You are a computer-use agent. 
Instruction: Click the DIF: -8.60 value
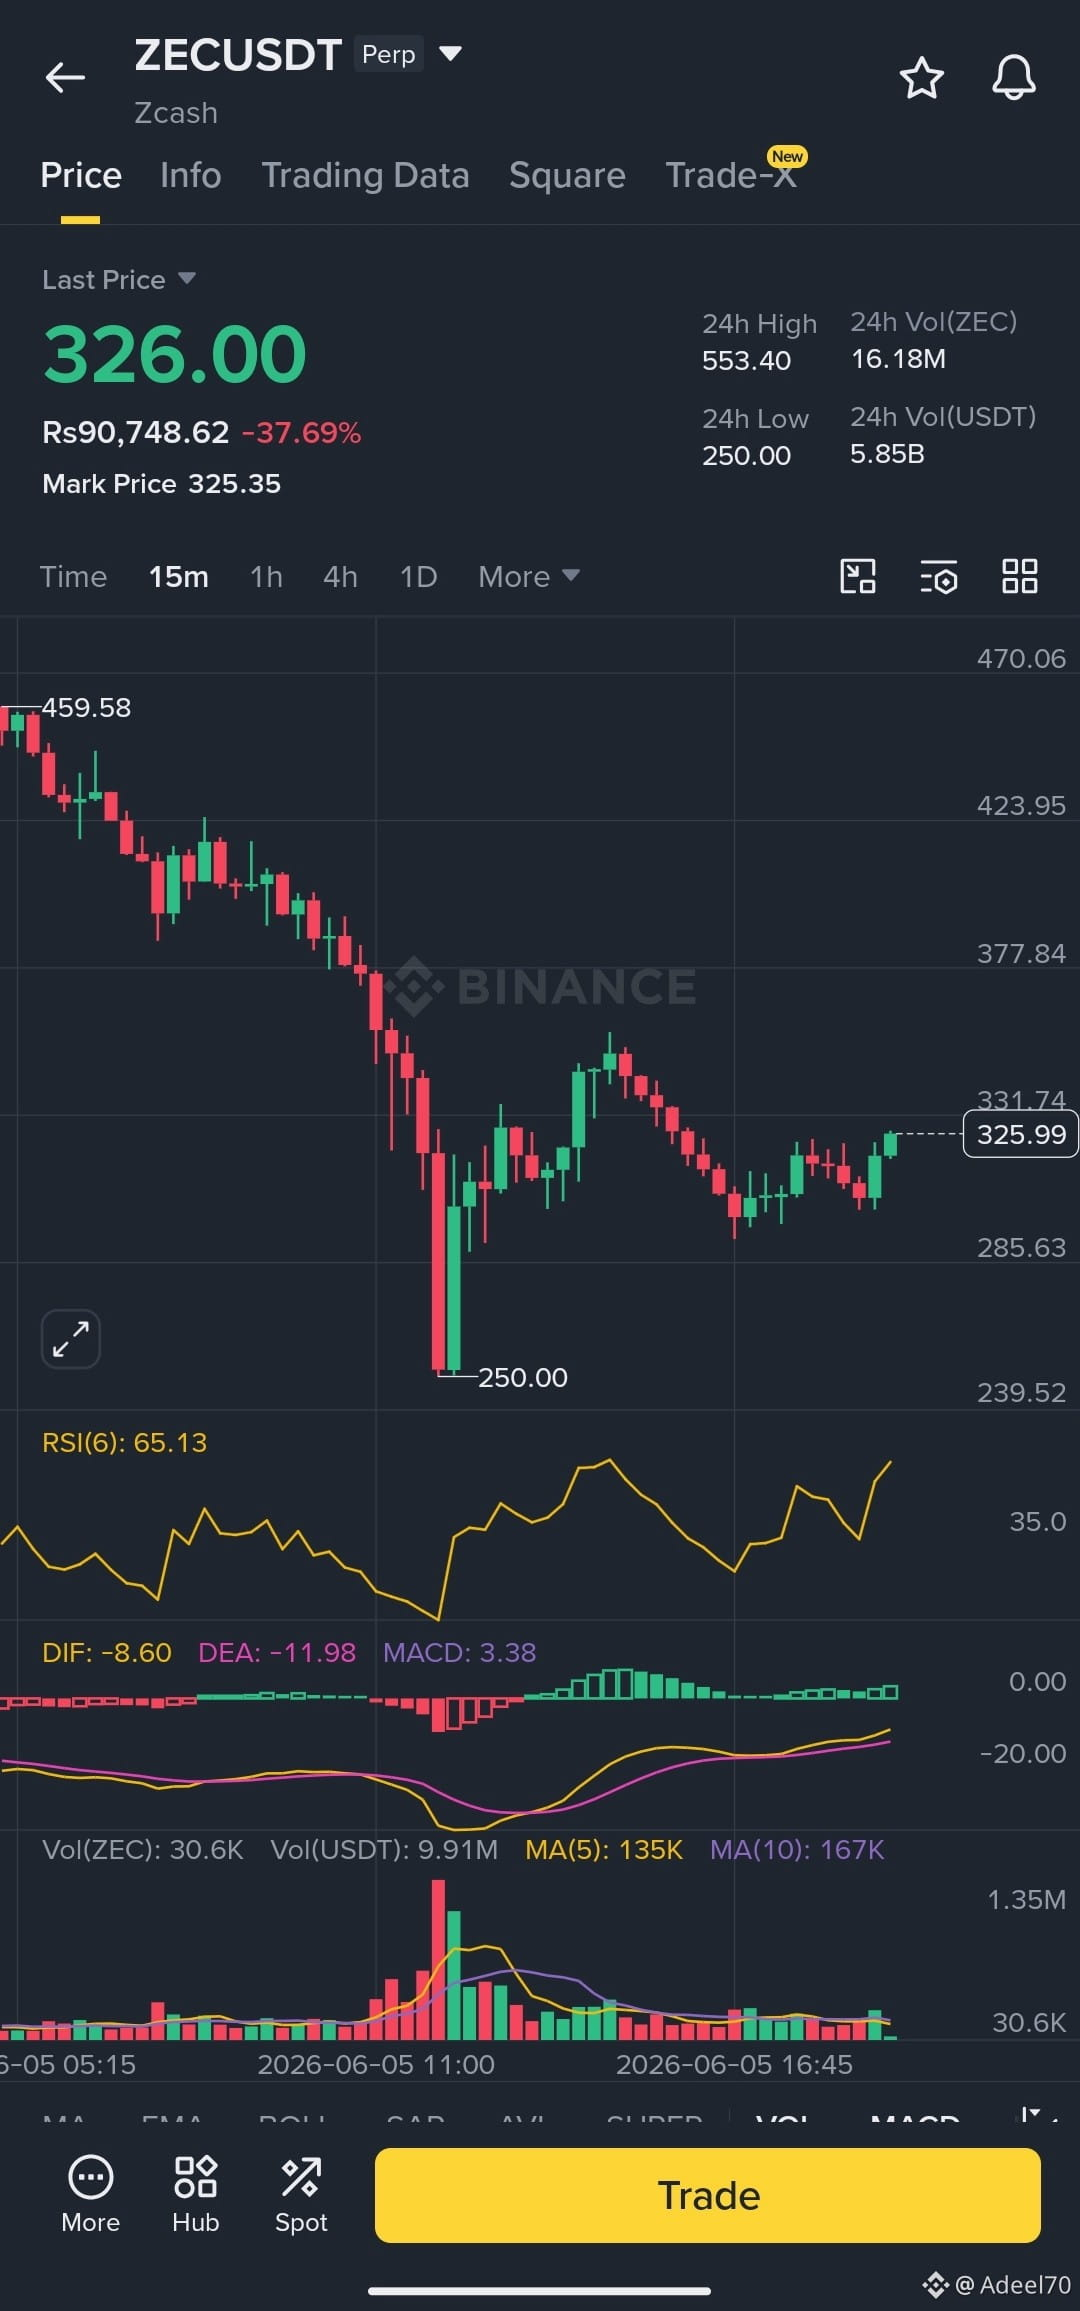pos(107,1652)
